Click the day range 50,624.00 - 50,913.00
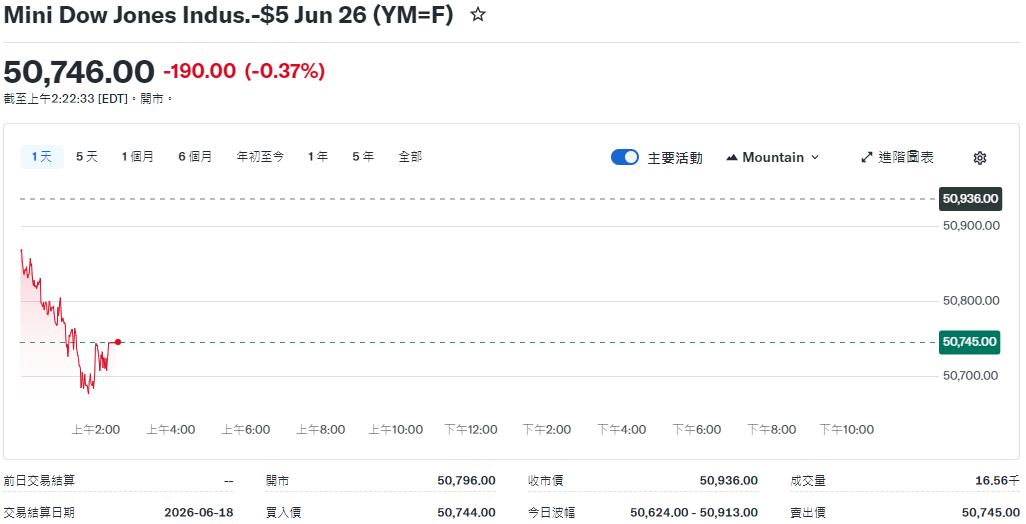This screenshot has height=524, width=1026. pyautogui.click(x=694, y=512)
